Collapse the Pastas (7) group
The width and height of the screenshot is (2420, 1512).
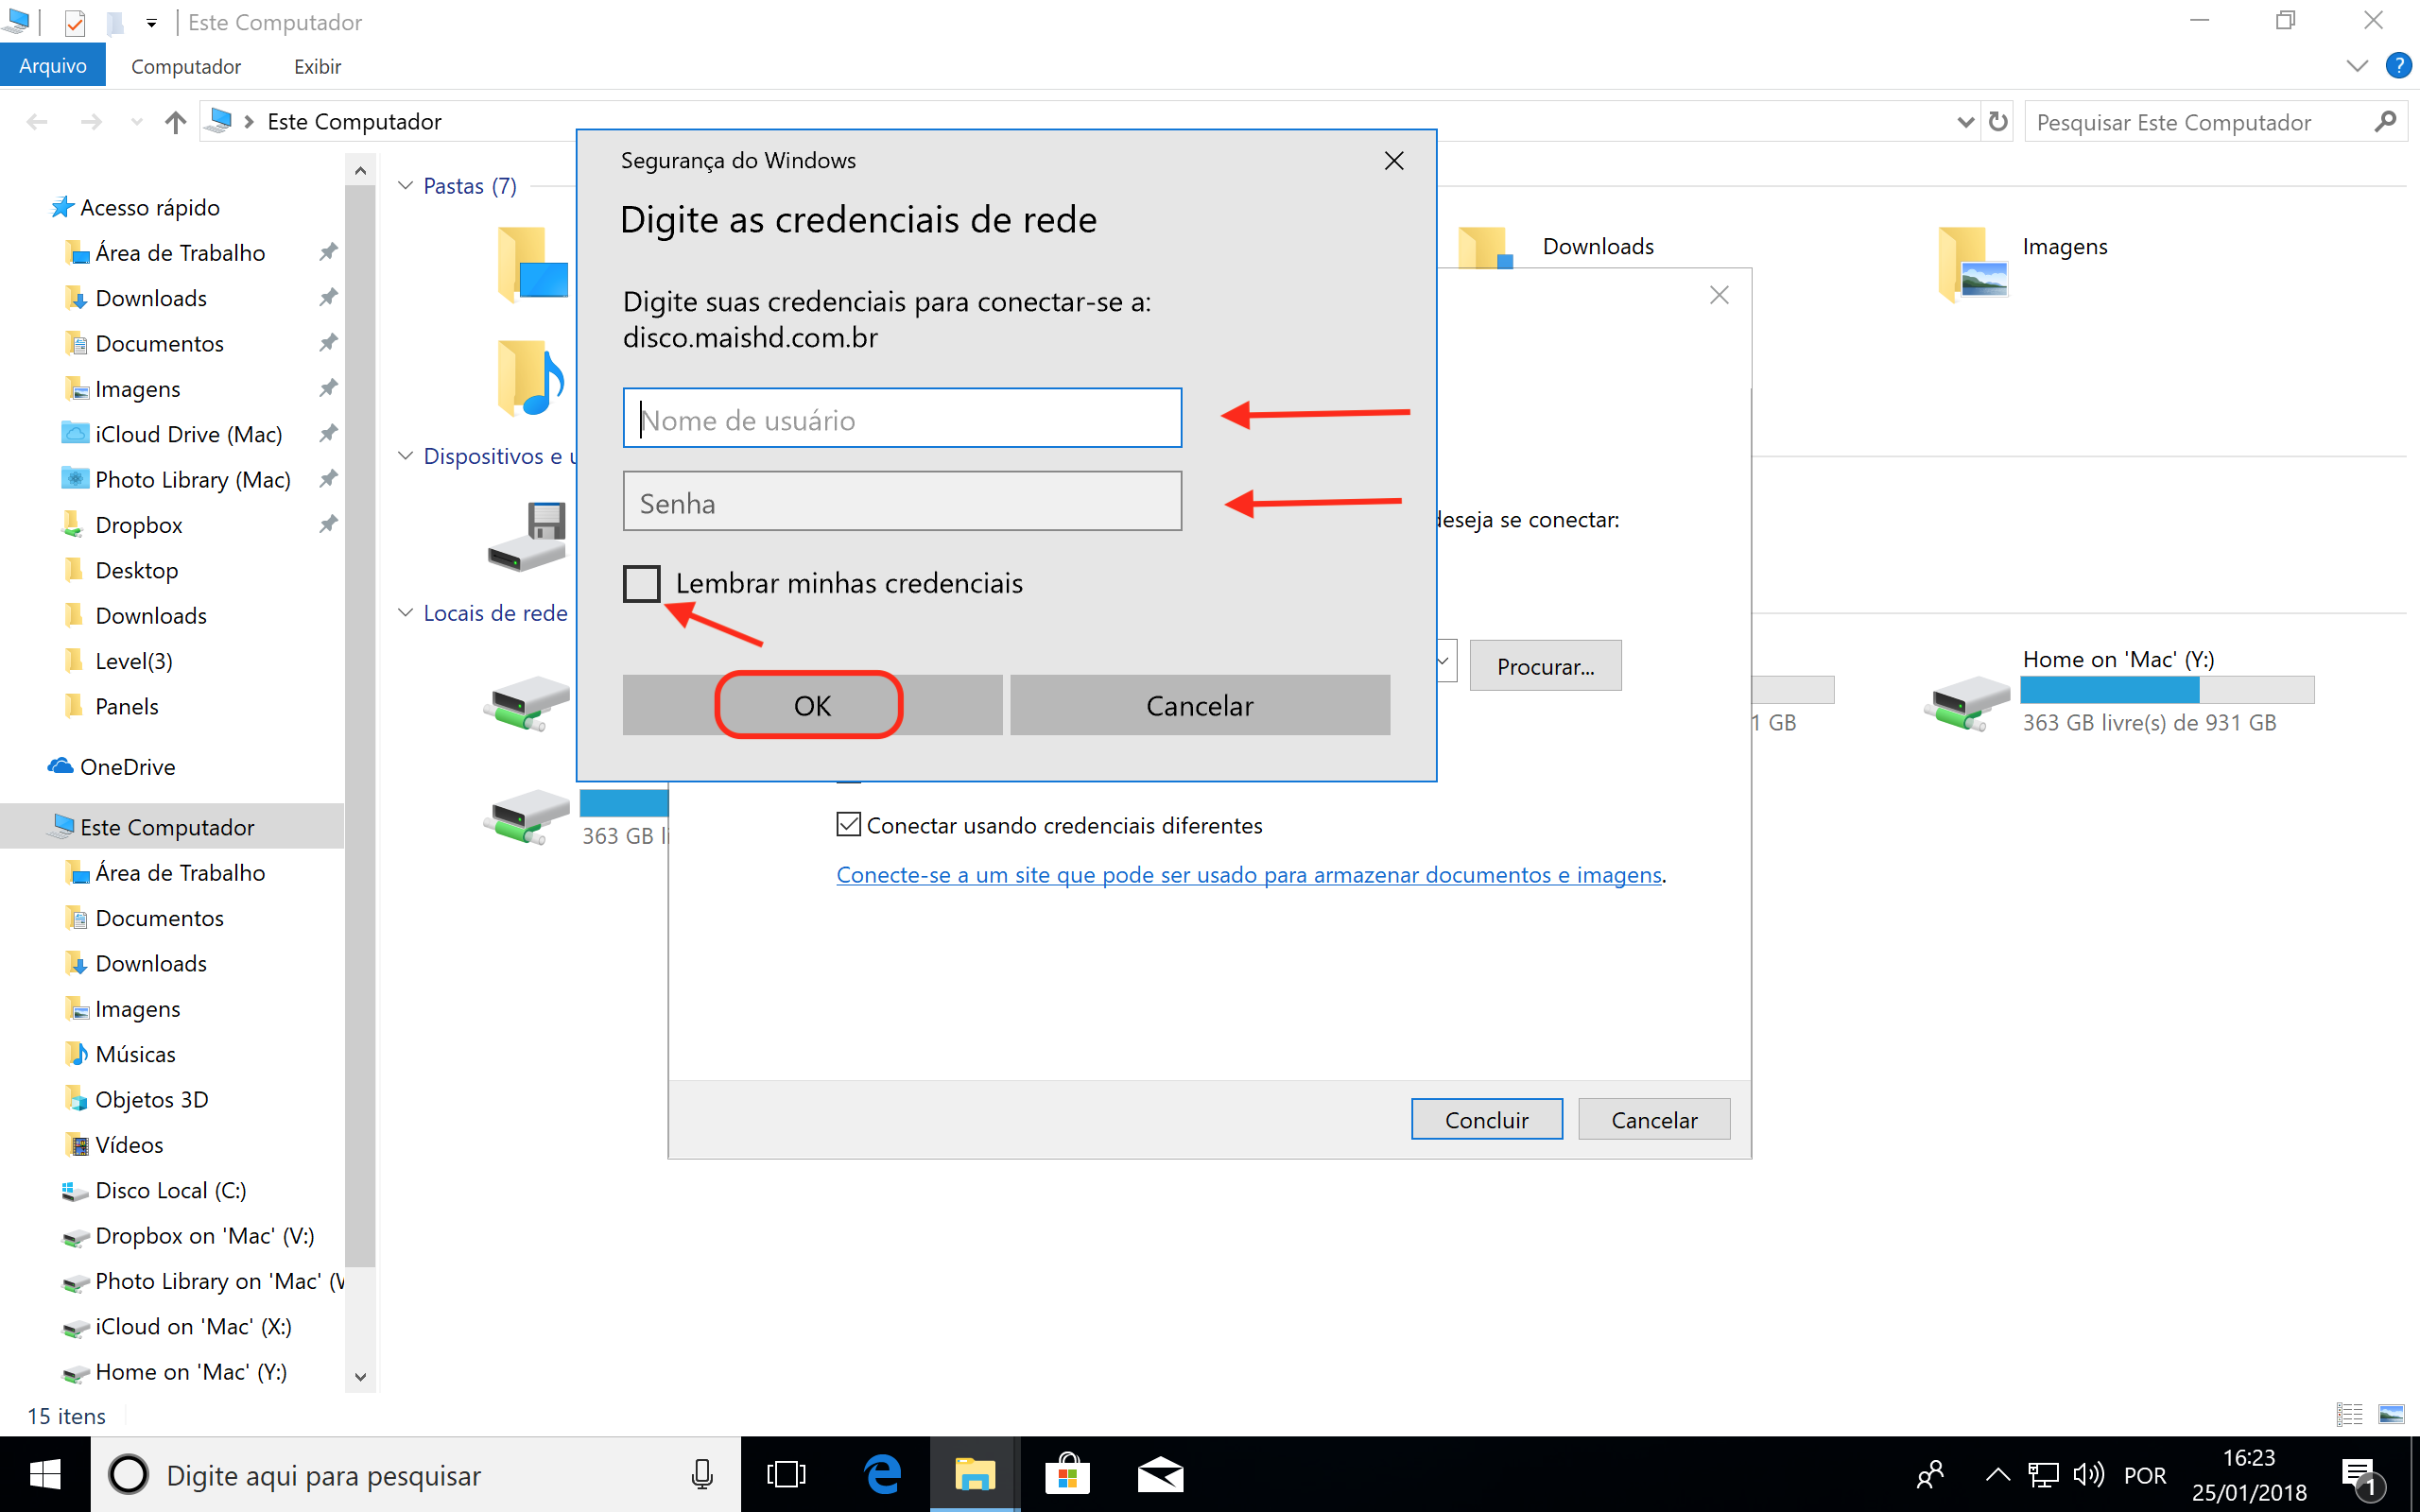pos(406,186)
